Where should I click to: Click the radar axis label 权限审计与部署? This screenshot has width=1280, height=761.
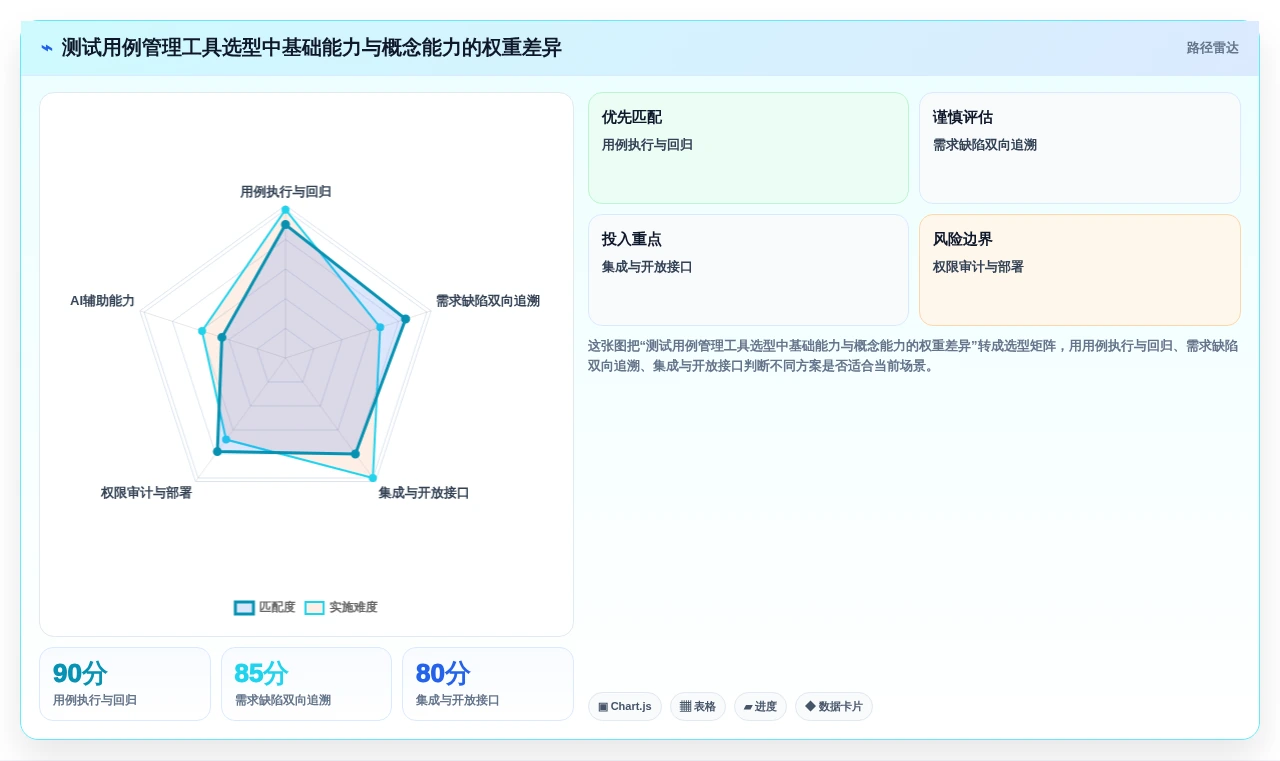pyautogui.click(x=146, y=492)
